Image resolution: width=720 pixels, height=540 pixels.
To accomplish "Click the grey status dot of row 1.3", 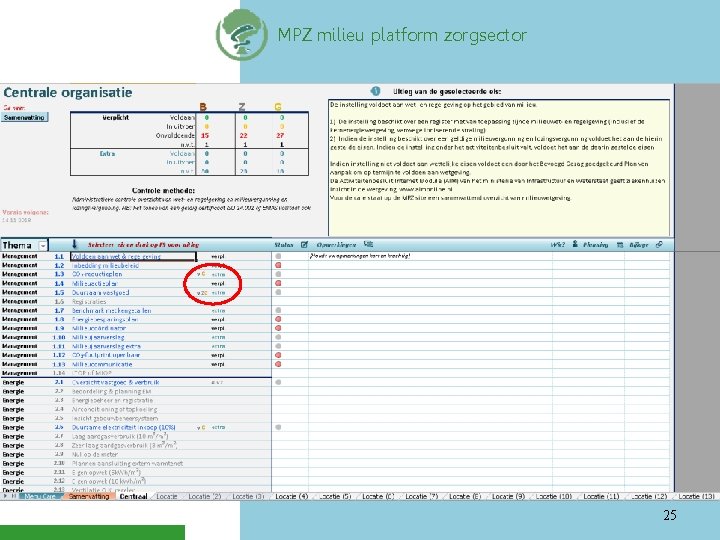I will (x=278, y=274).
